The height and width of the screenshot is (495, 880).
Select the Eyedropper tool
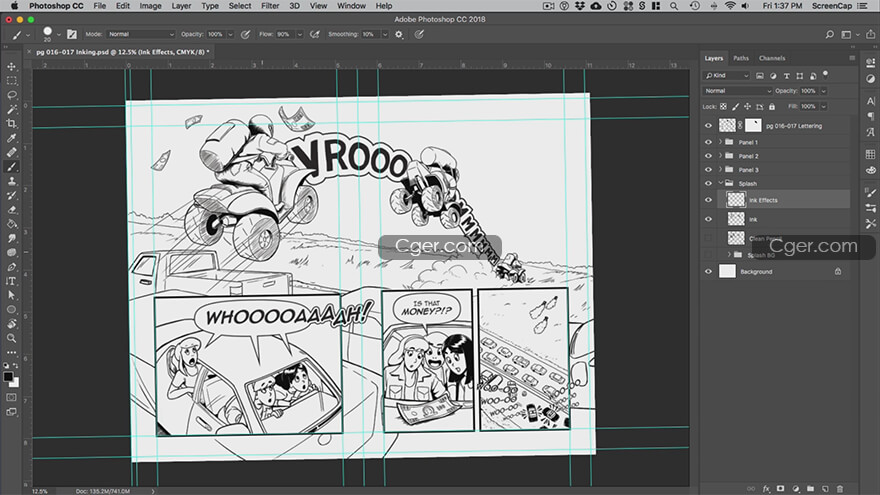coord(11,138)
